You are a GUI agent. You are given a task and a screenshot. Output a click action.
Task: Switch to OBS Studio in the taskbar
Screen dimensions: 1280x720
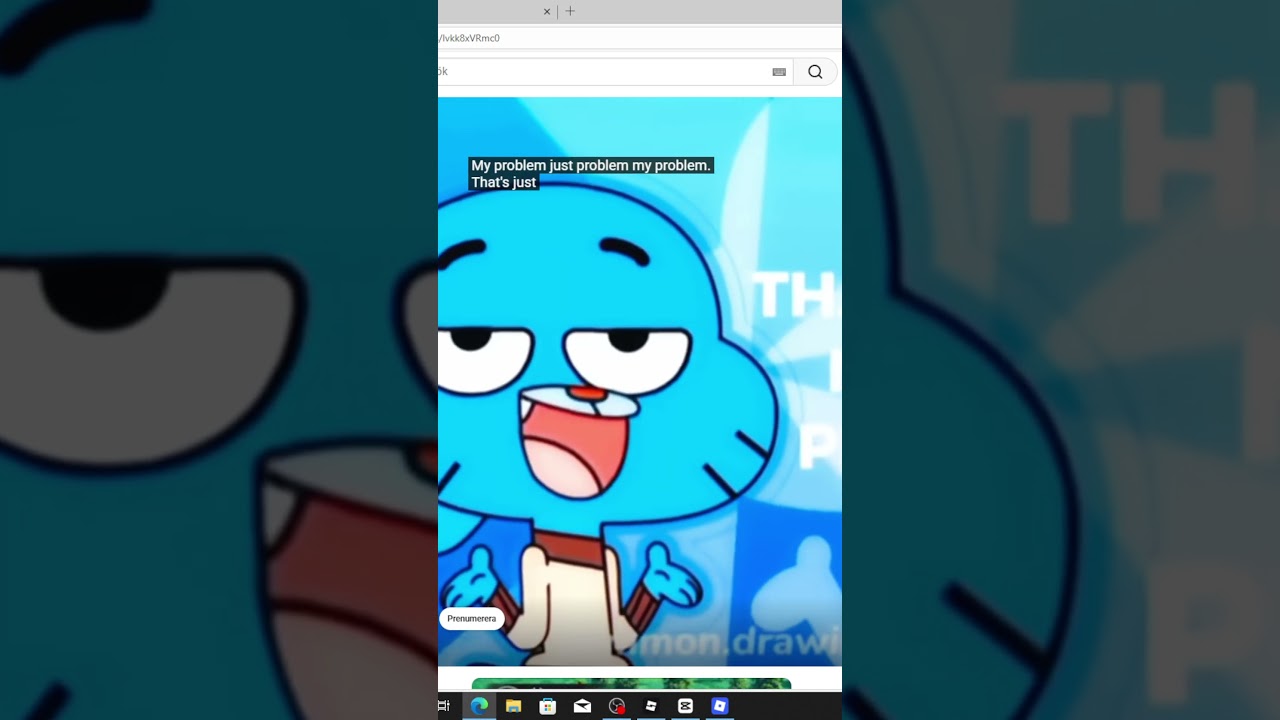tap(617, 706)
